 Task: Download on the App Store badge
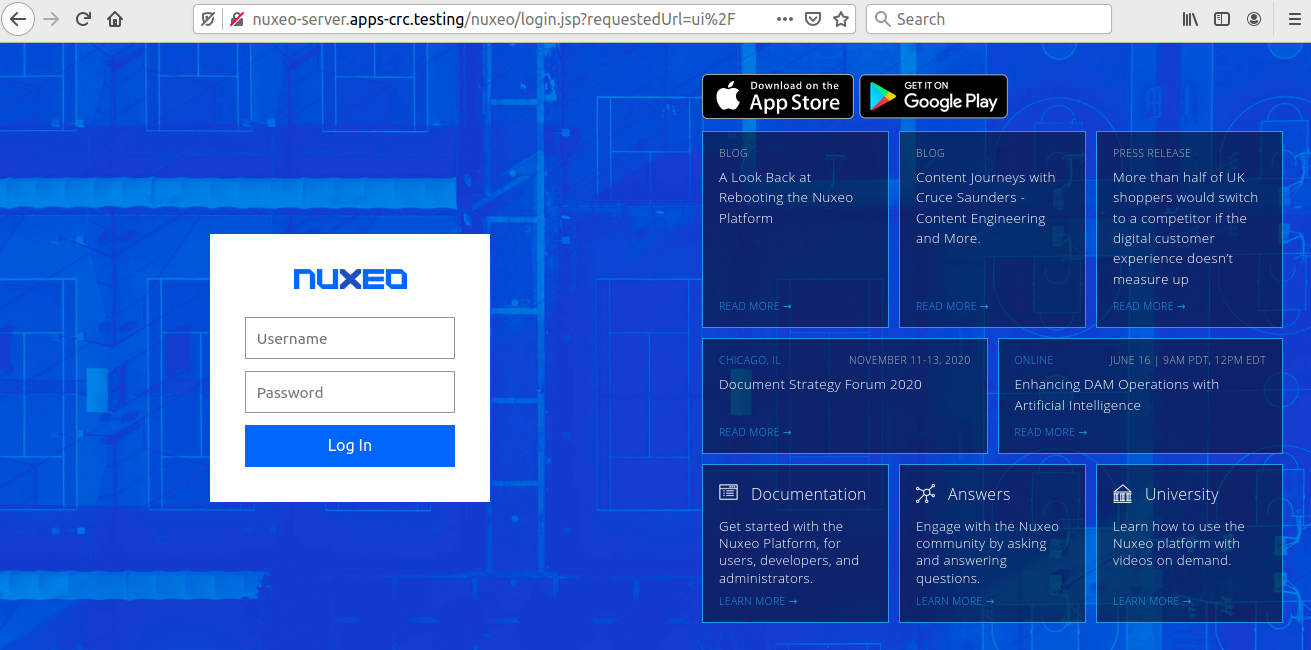click(x=778, y=97)
